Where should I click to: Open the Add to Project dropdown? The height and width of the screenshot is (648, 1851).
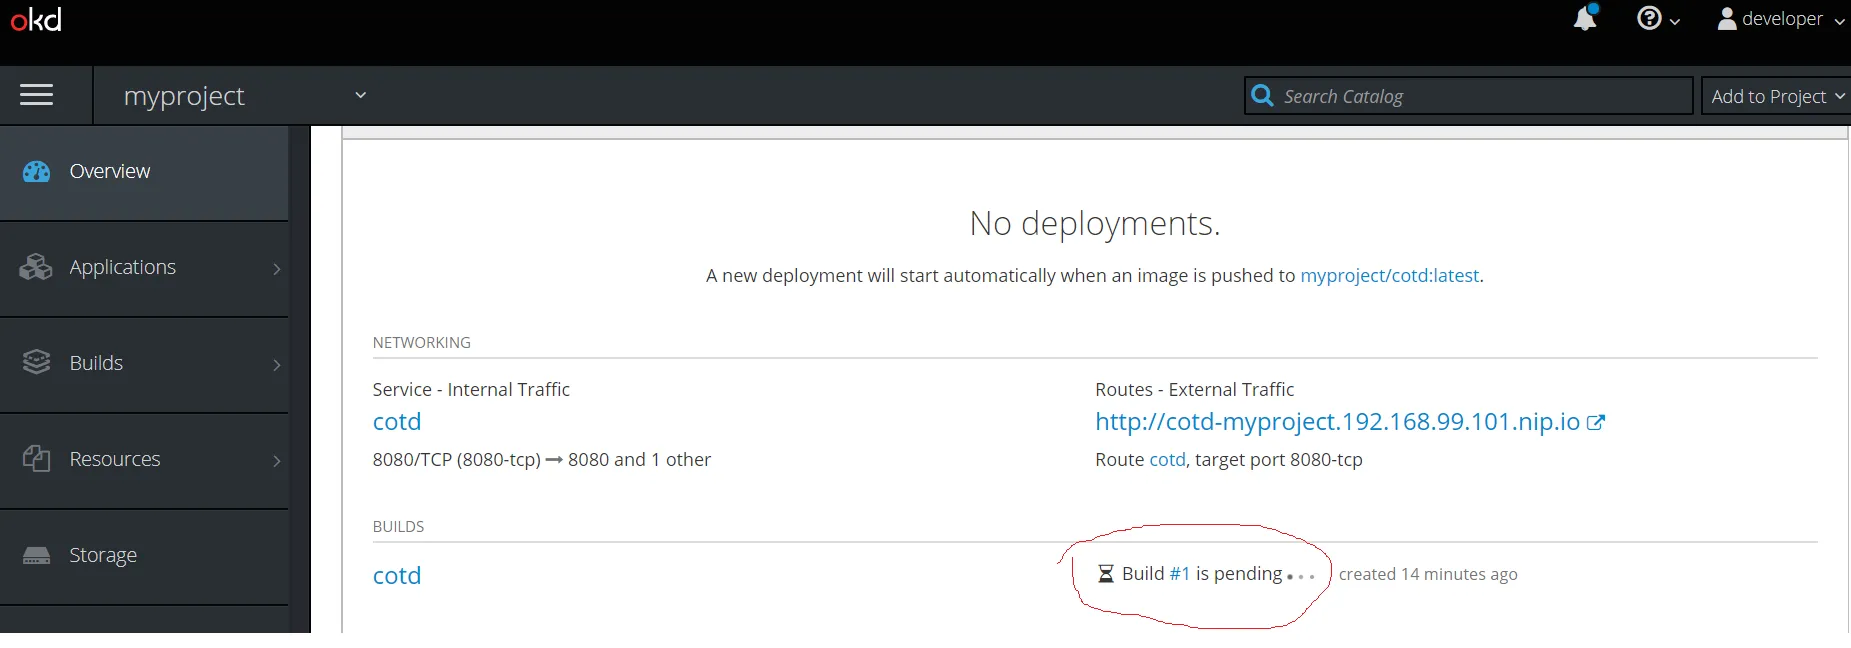pos(1776,96)
